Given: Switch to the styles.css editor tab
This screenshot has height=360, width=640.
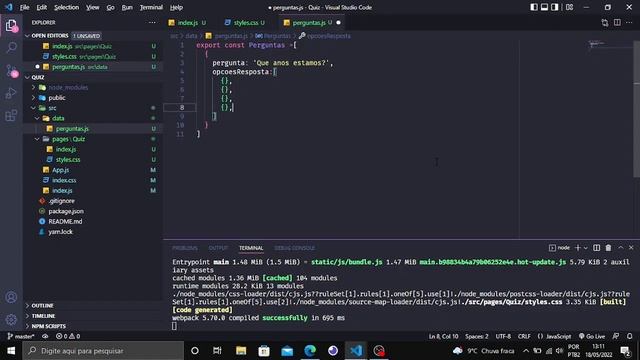Looking at the screenshot, I should click(x=246, y=22).
